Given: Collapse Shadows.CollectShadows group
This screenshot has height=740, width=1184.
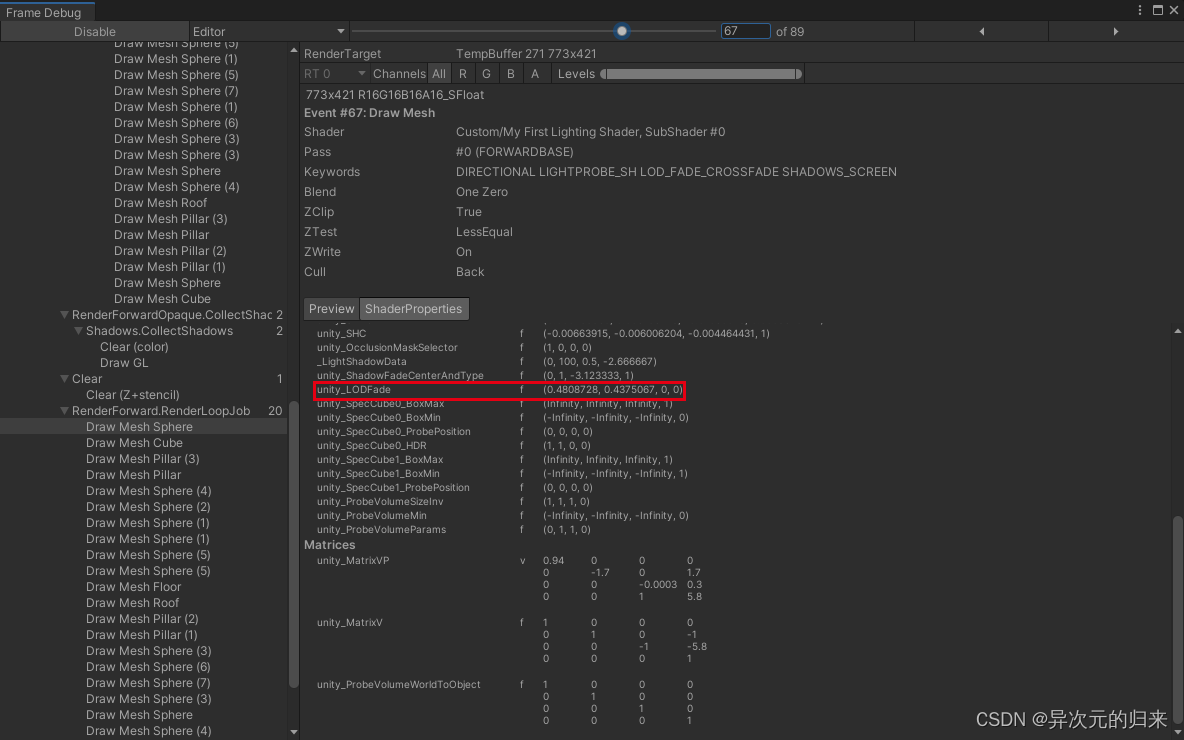Looking at the screenshot, I should click(79, 331).
